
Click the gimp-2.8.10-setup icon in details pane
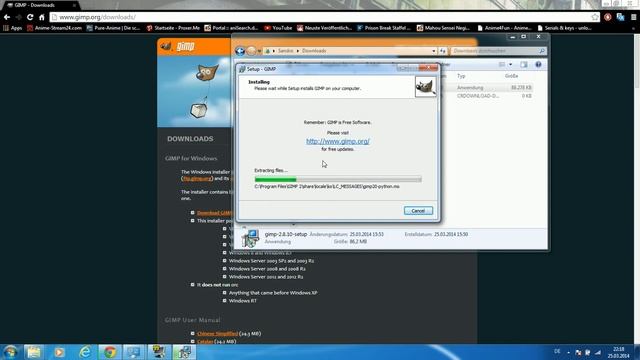[250, 238]
